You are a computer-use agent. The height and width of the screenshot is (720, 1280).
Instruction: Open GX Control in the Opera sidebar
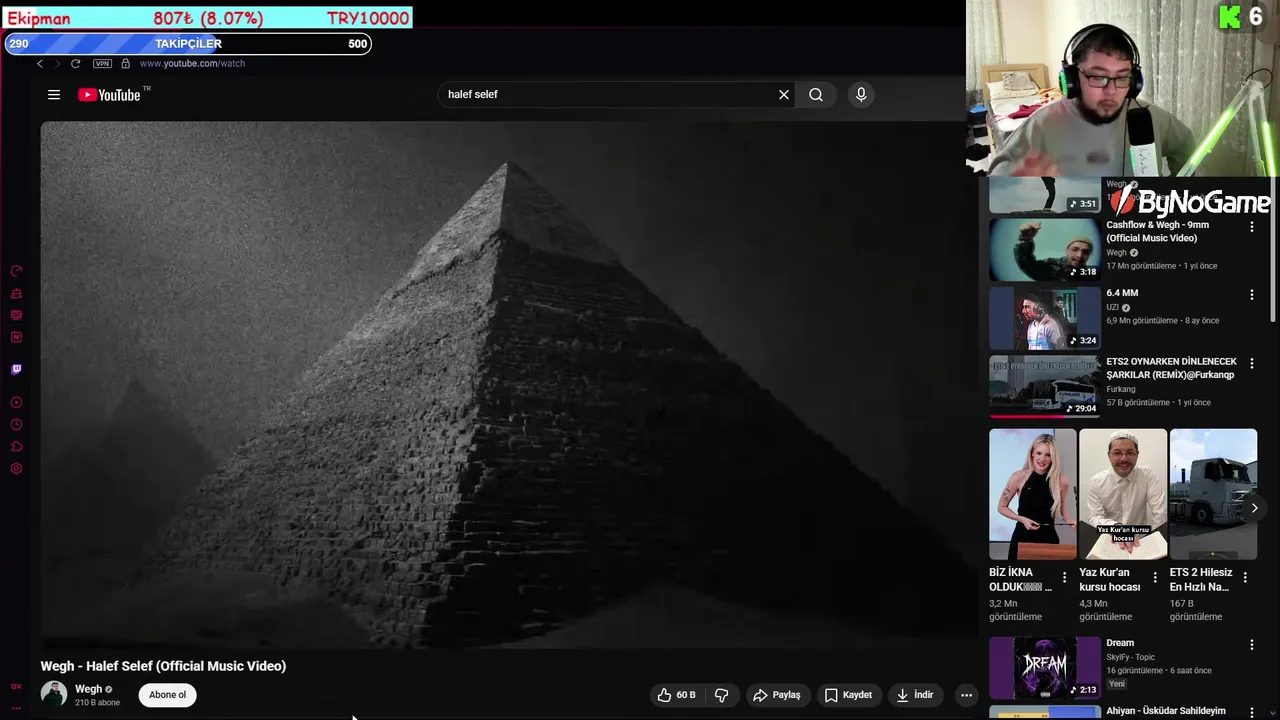pos(16,271)
